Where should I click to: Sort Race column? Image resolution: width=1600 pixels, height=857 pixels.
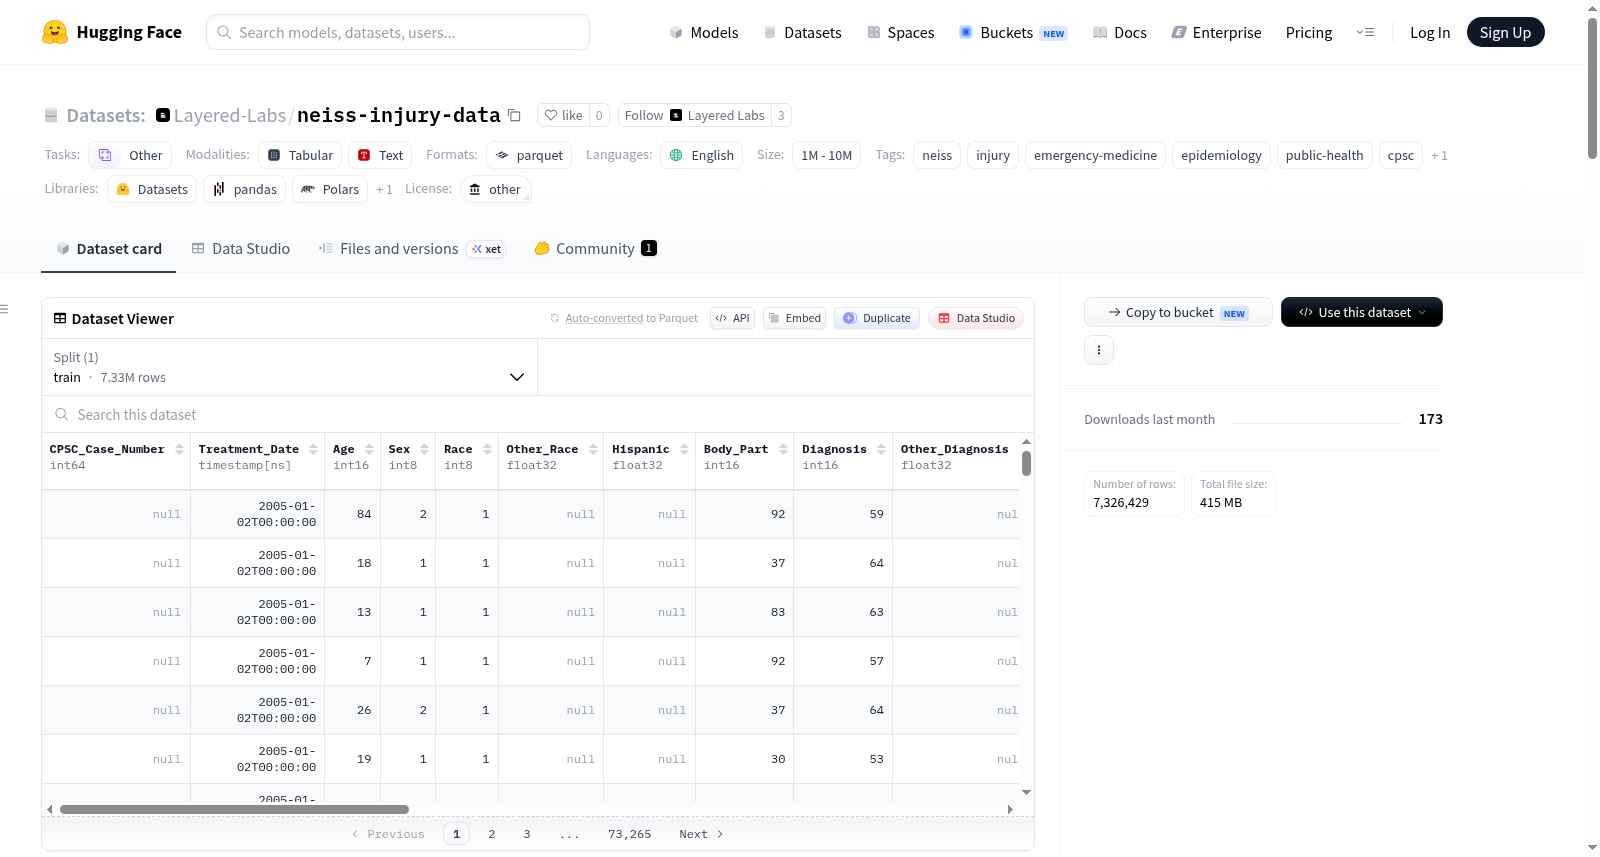(487, 449)
